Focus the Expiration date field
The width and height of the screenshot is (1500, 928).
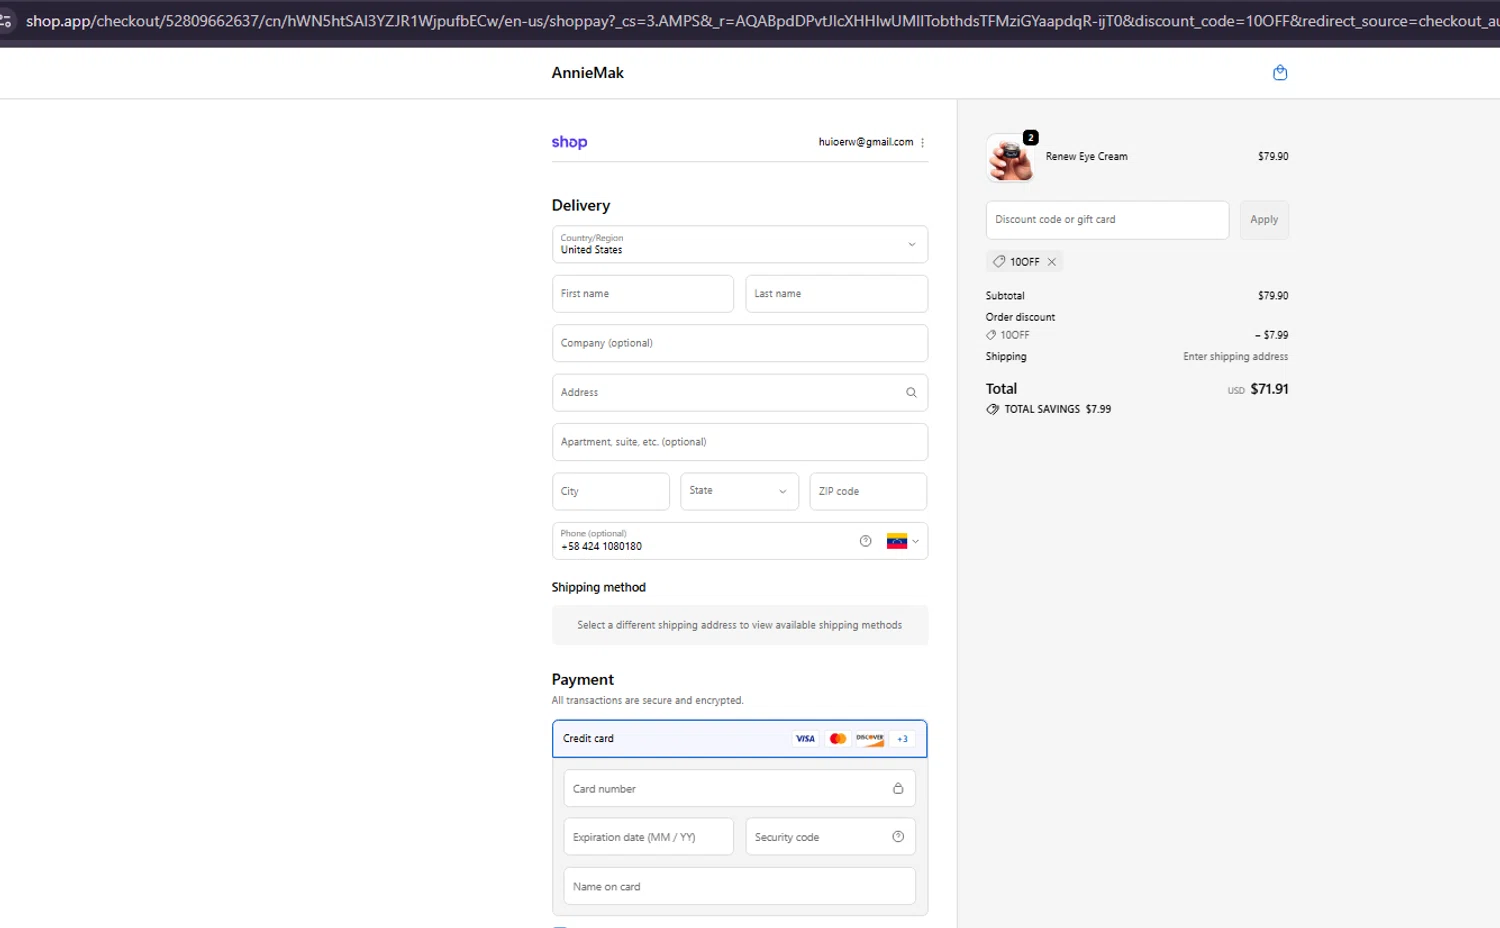point(649,837)
